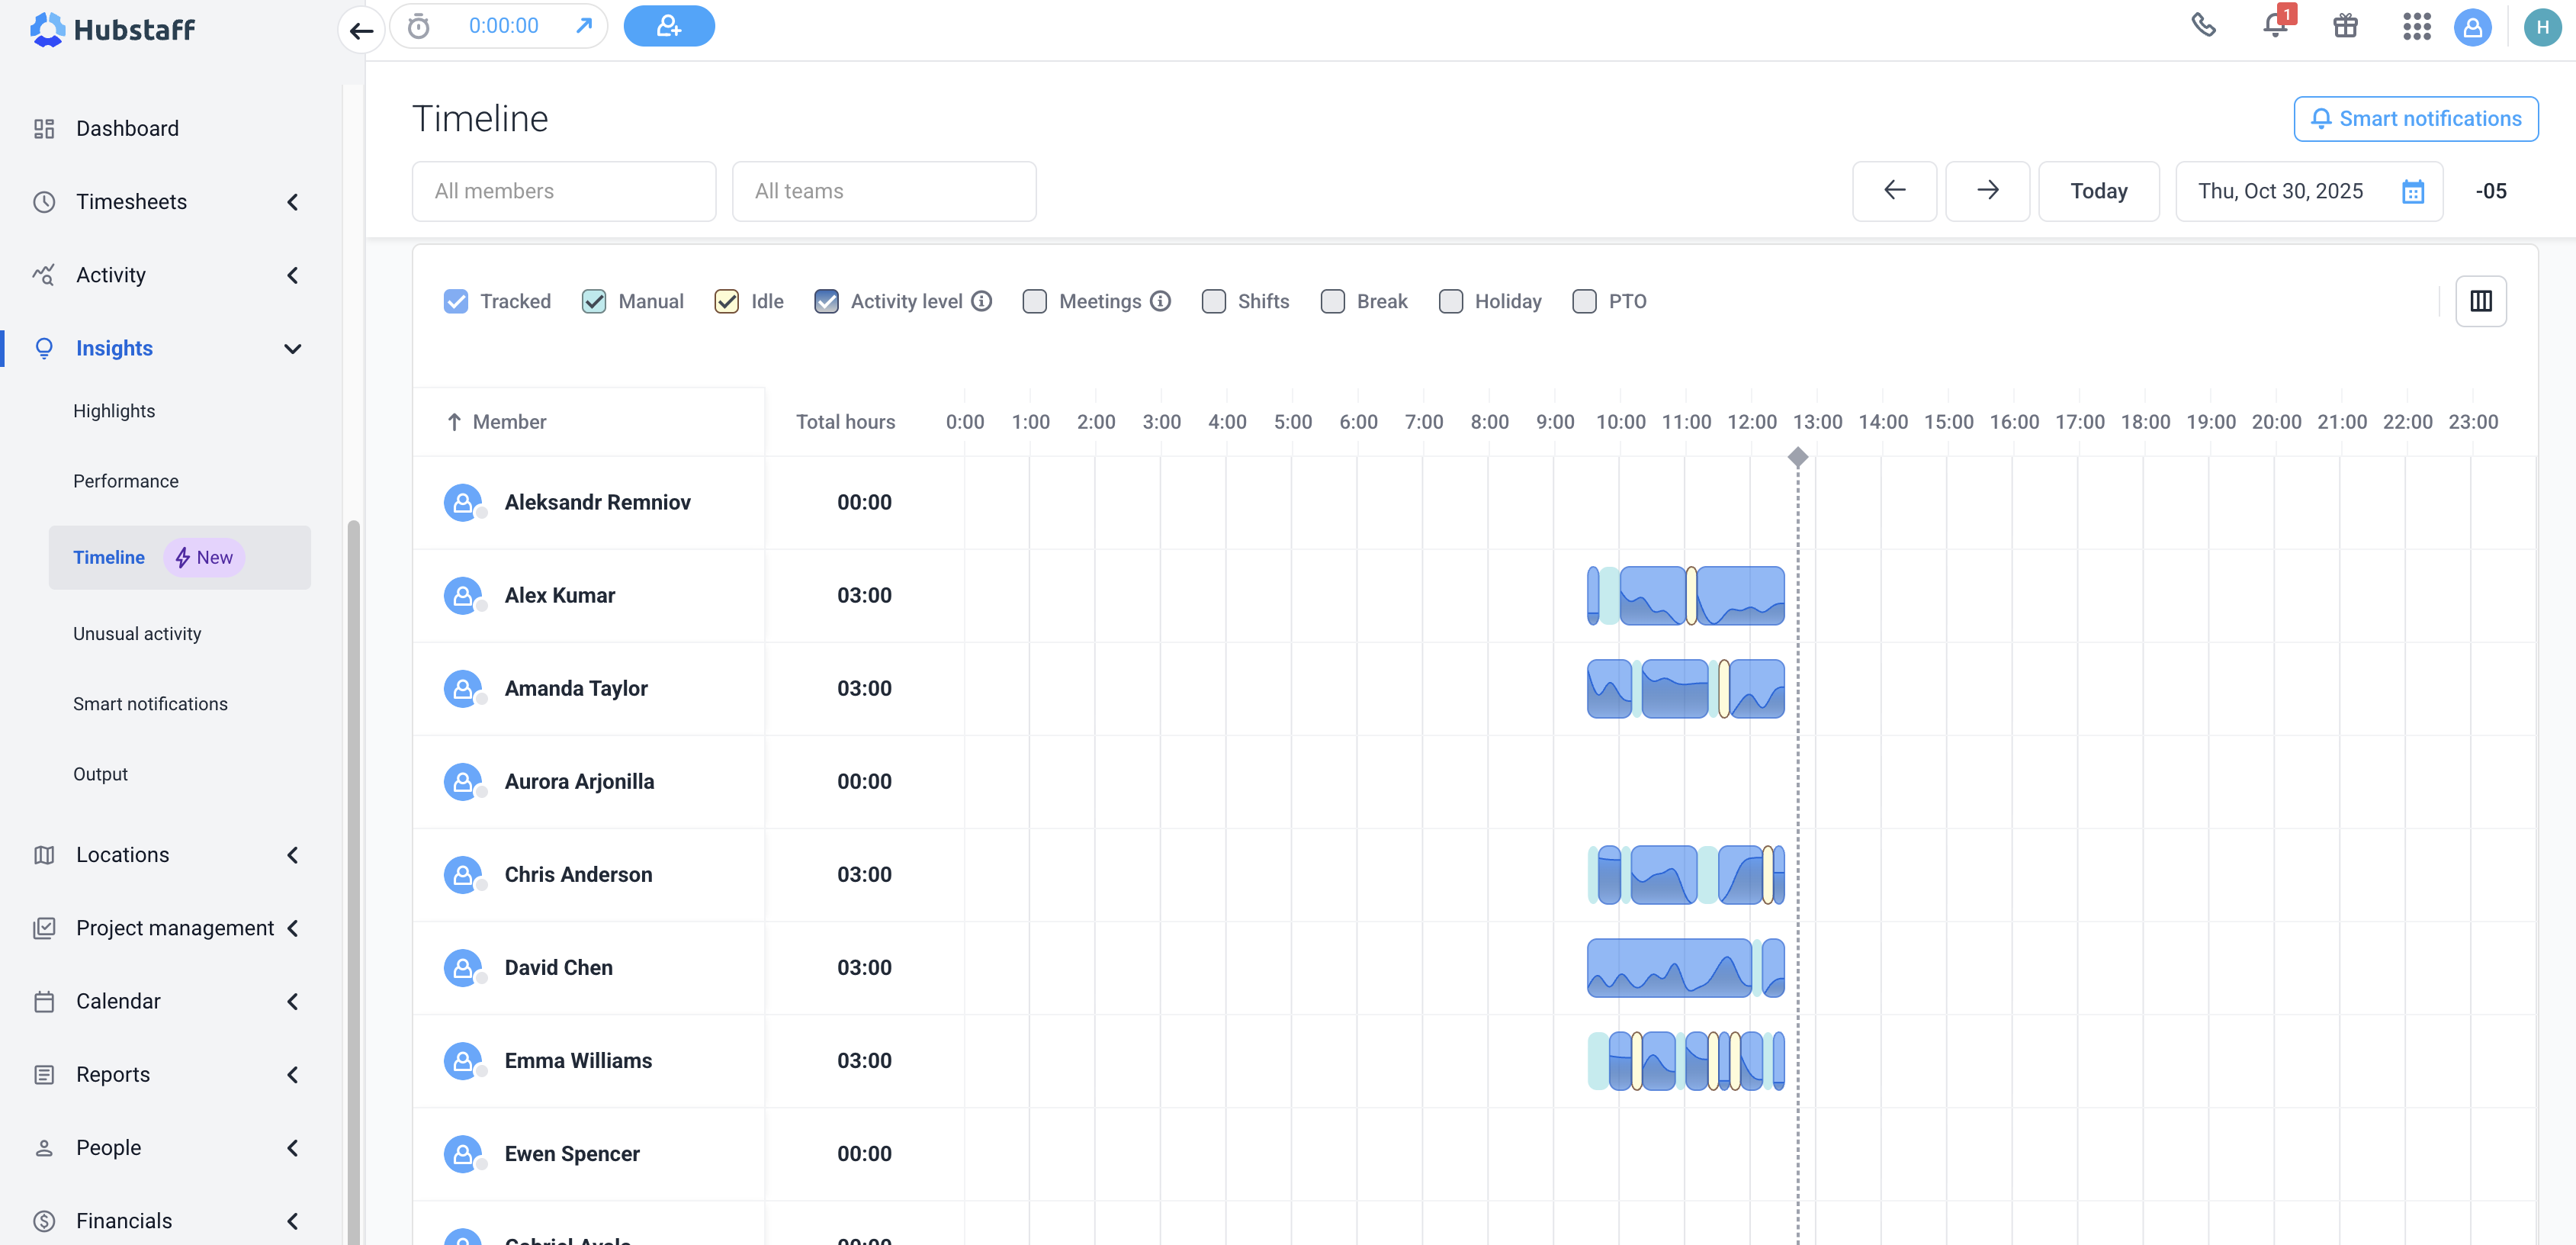Viewport: 2576px width, 1245px height.
Task: Open the All members dropdown
Action: (x=563, y=191)
